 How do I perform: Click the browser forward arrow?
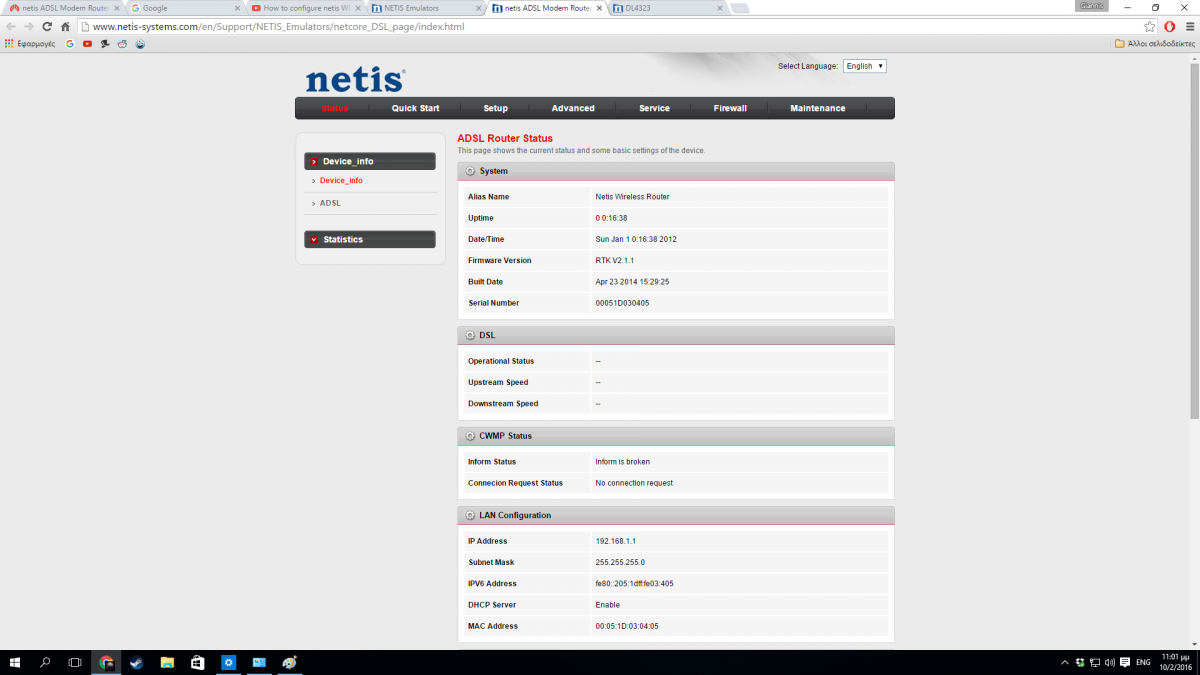[29, 27]
